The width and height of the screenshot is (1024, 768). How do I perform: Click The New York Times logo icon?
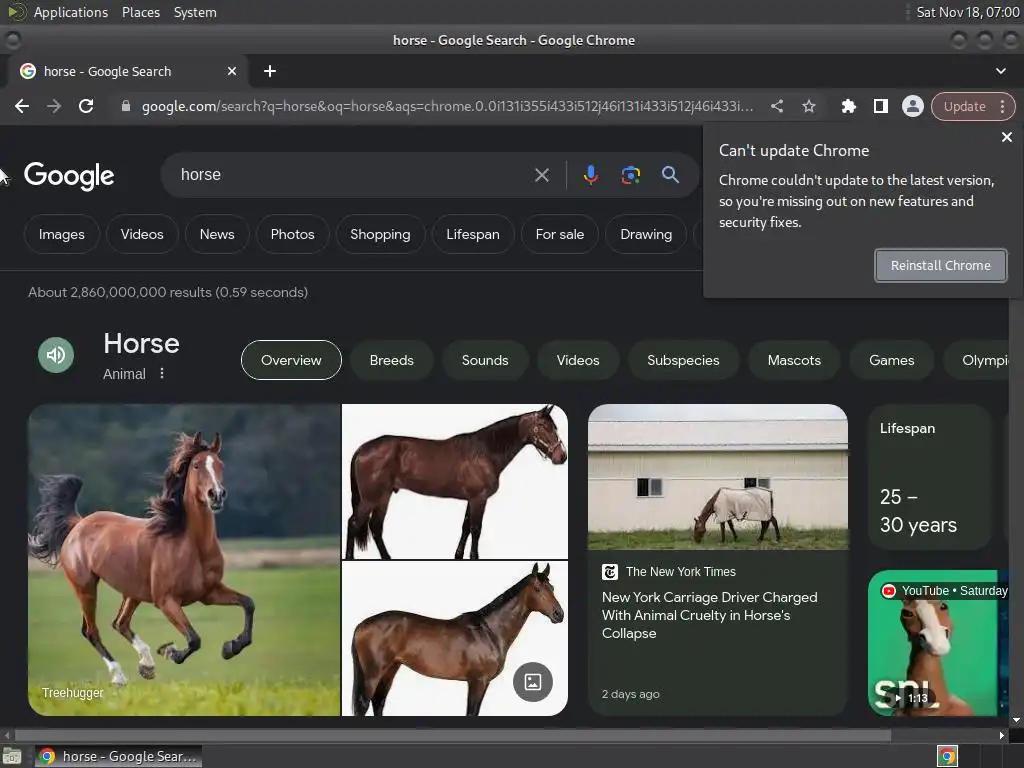[x=609, y=572]
